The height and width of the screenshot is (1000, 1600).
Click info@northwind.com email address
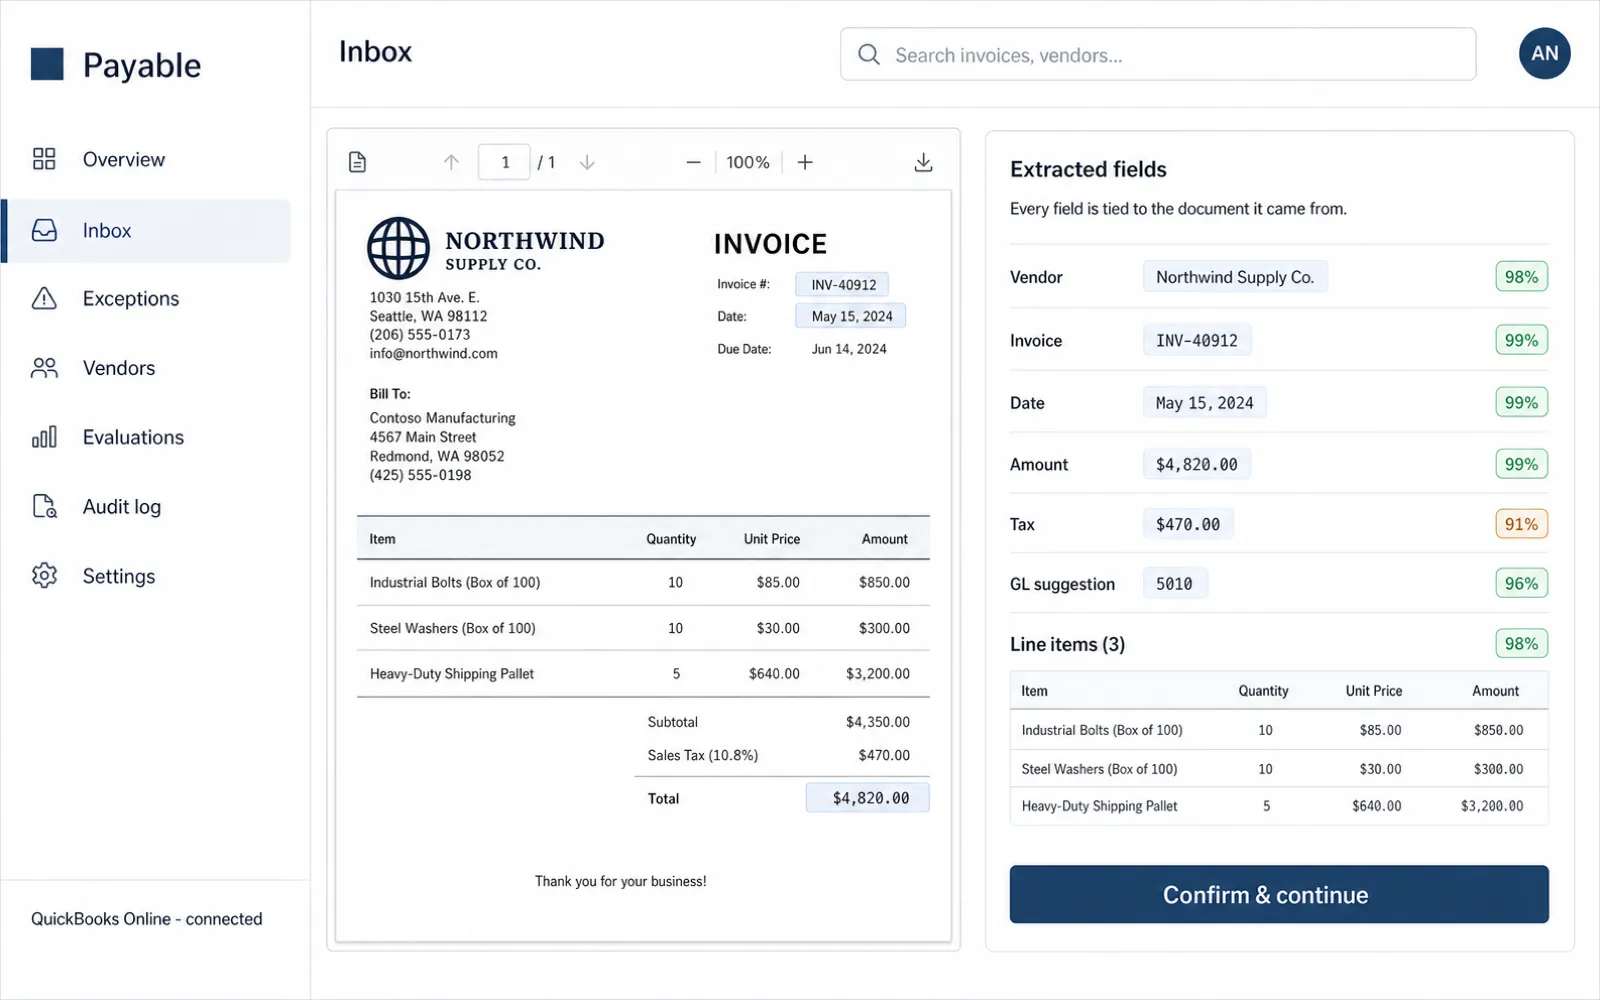pos(433,353)
